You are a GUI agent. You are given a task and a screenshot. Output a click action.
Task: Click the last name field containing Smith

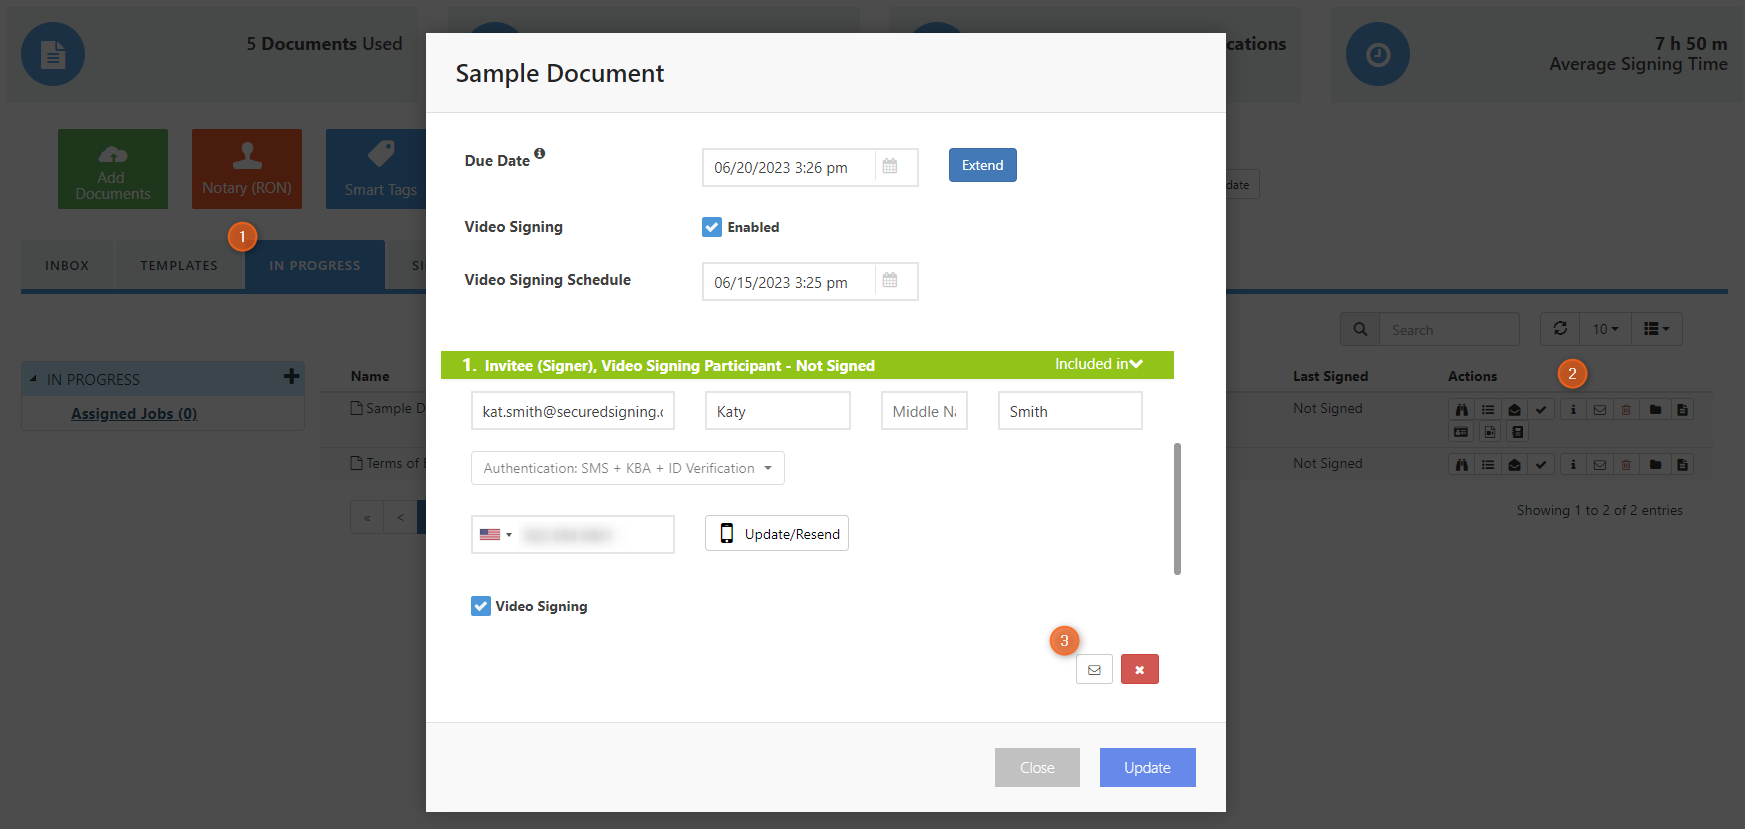coord(1070,411)
